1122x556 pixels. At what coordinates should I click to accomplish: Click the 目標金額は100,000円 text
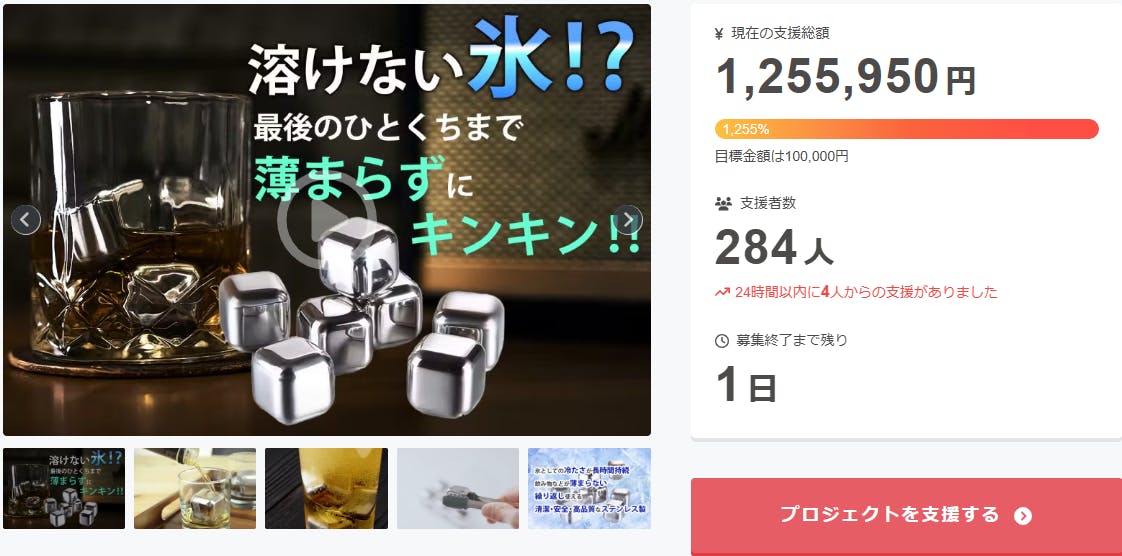tap(781, 156)
